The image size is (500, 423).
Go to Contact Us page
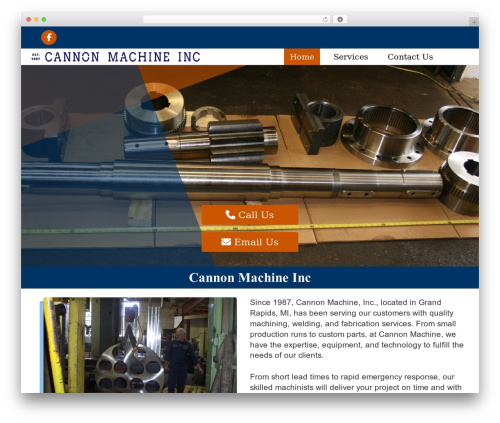[x=410, y=57]
